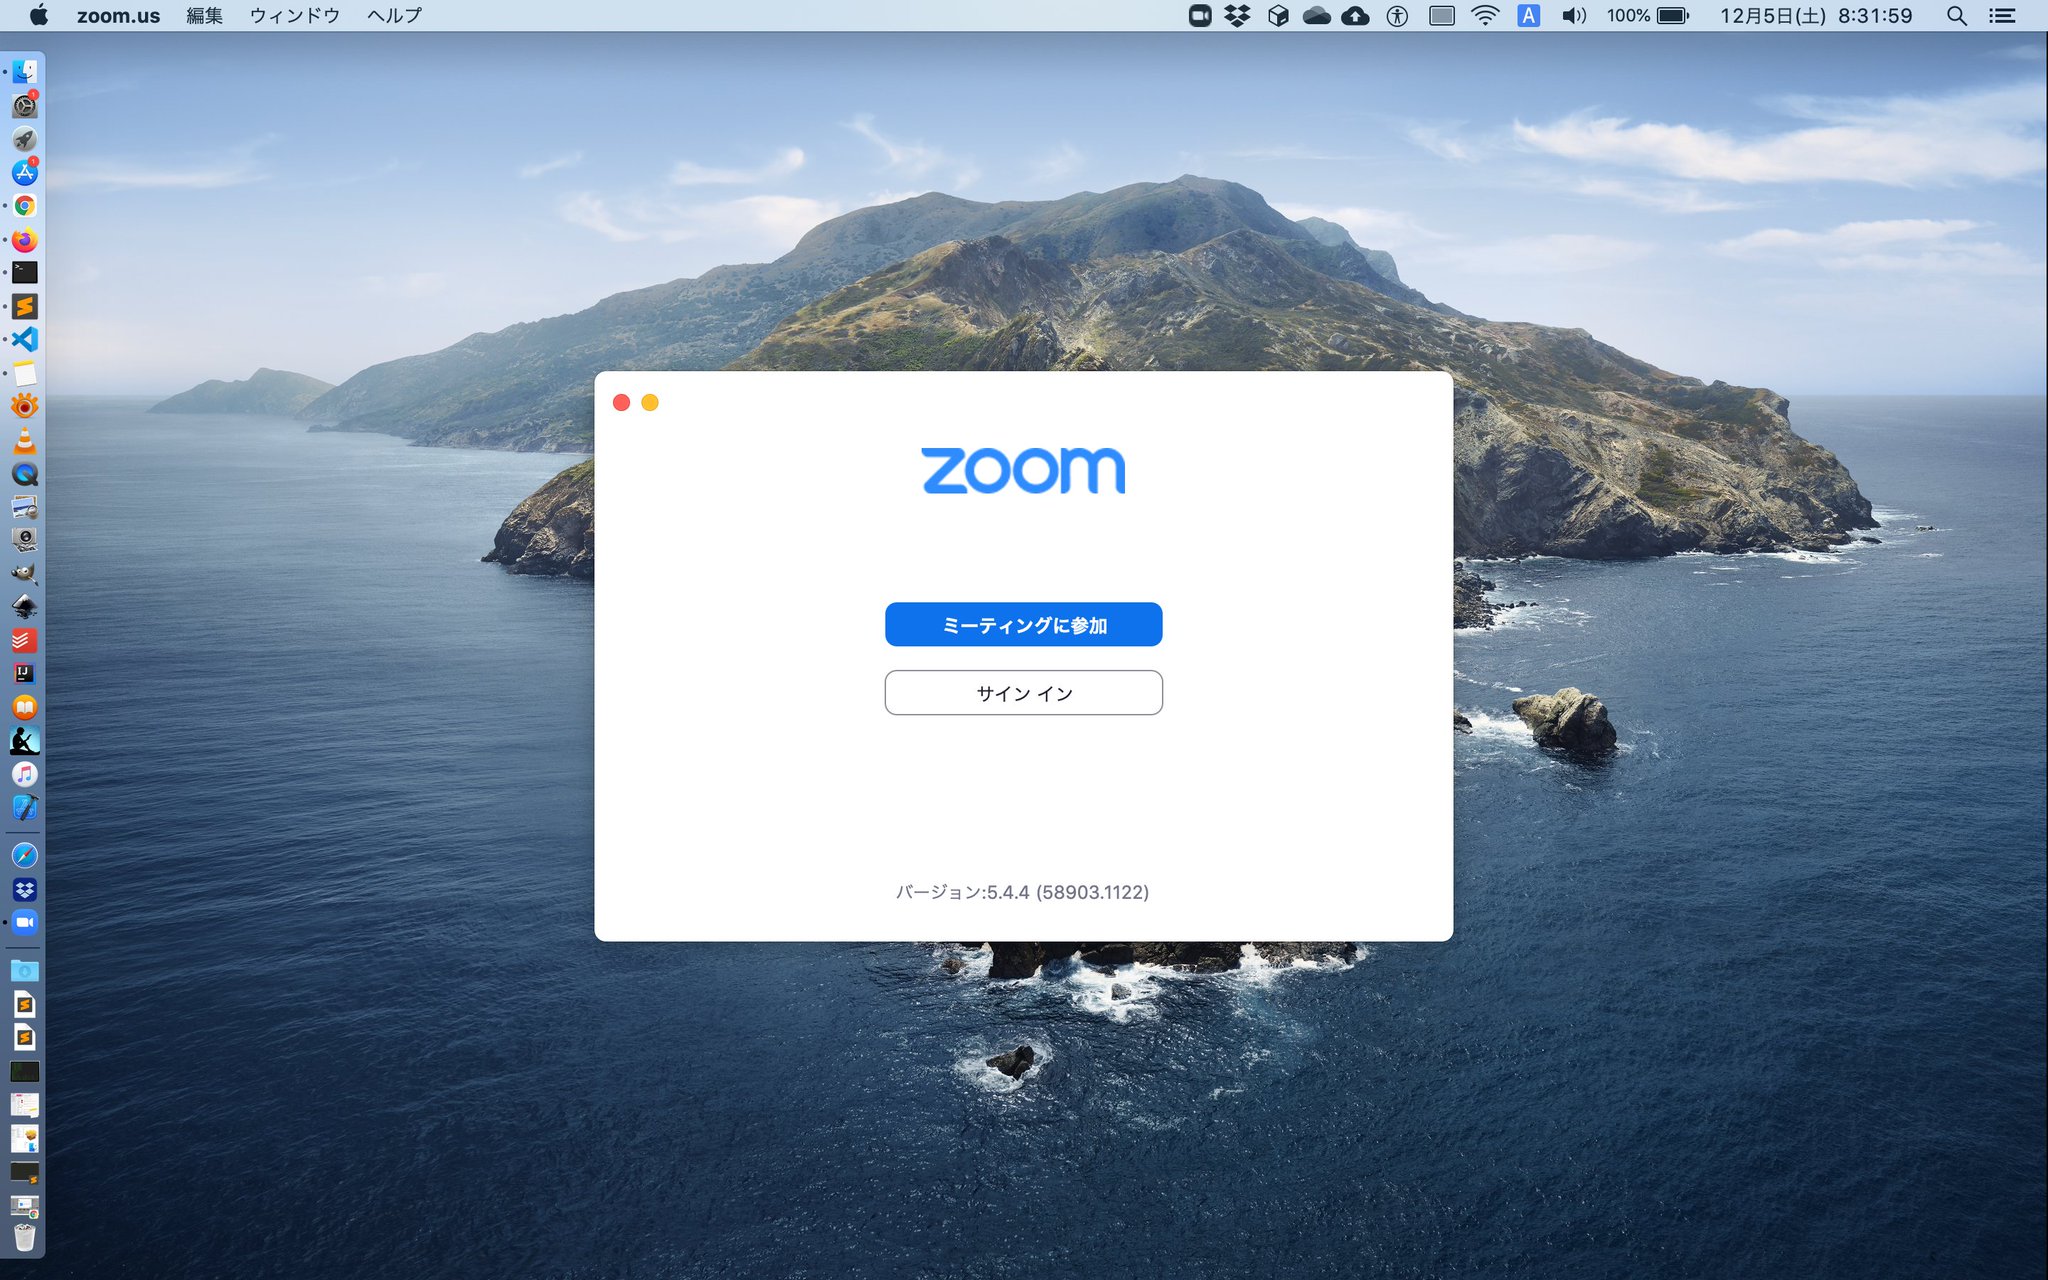Open the accessibility status icon in menu bar
This screenshot has height=1280, width=2048.
[1397, 15]
